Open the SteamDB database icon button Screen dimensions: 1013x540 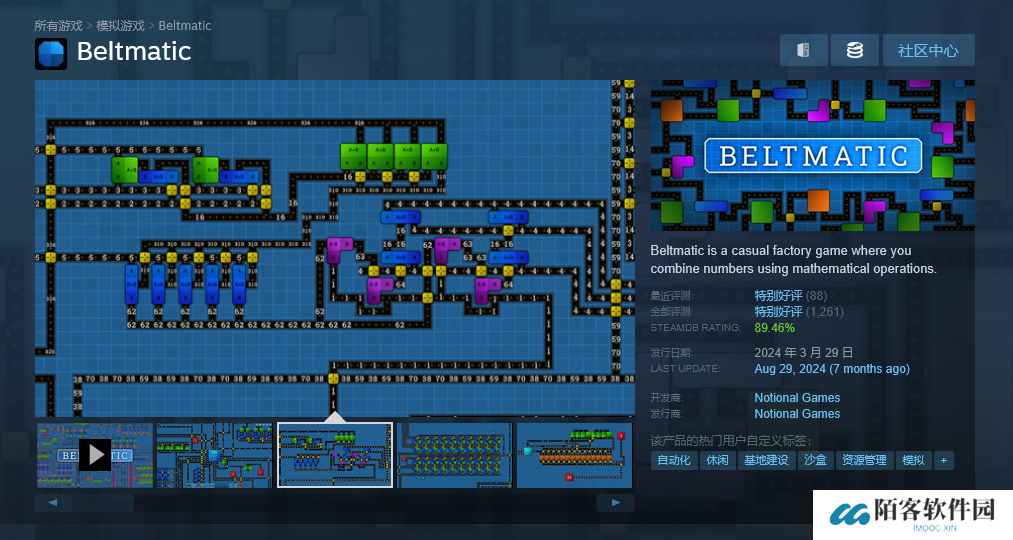pyautogui.click(x=855, y=50)
